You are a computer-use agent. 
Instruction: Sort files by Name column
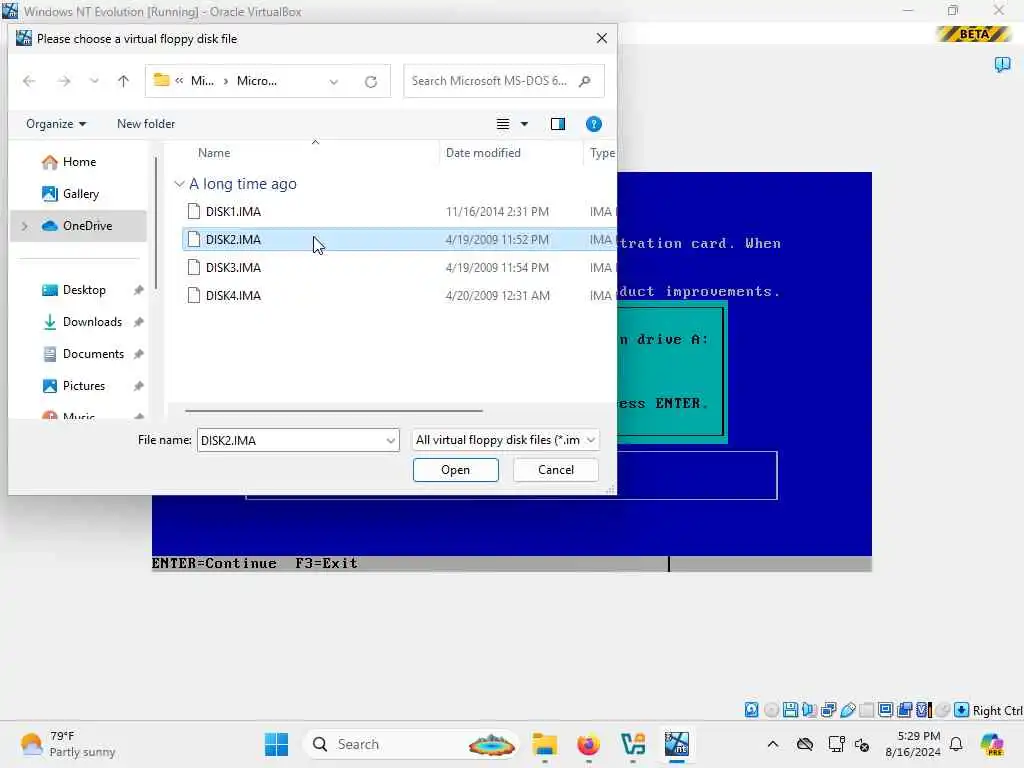214,153
